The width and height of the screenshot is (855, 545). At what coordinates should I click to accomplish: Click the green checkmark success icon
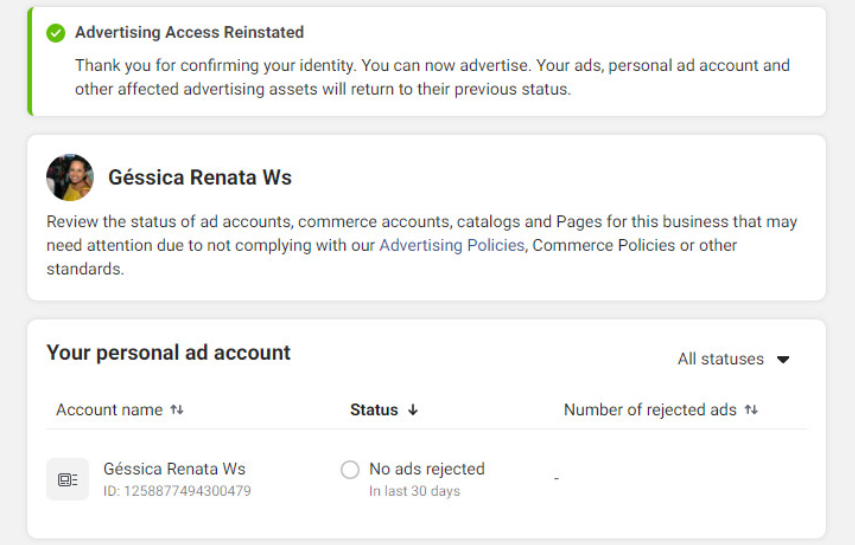(x=56, y=33)
